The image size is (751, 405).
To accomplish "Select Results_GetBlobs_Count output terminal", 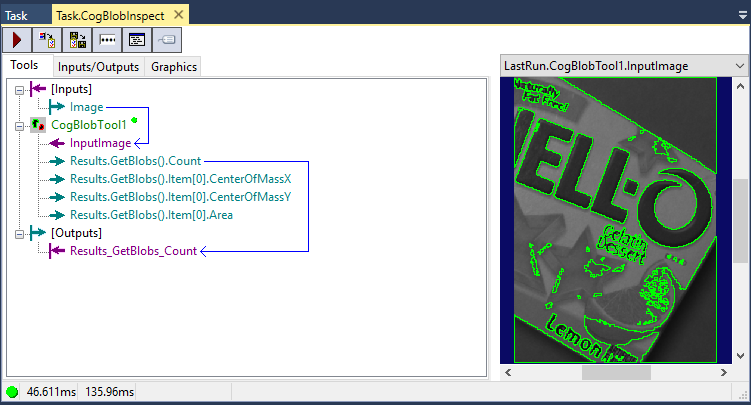I will click(132, 251).
